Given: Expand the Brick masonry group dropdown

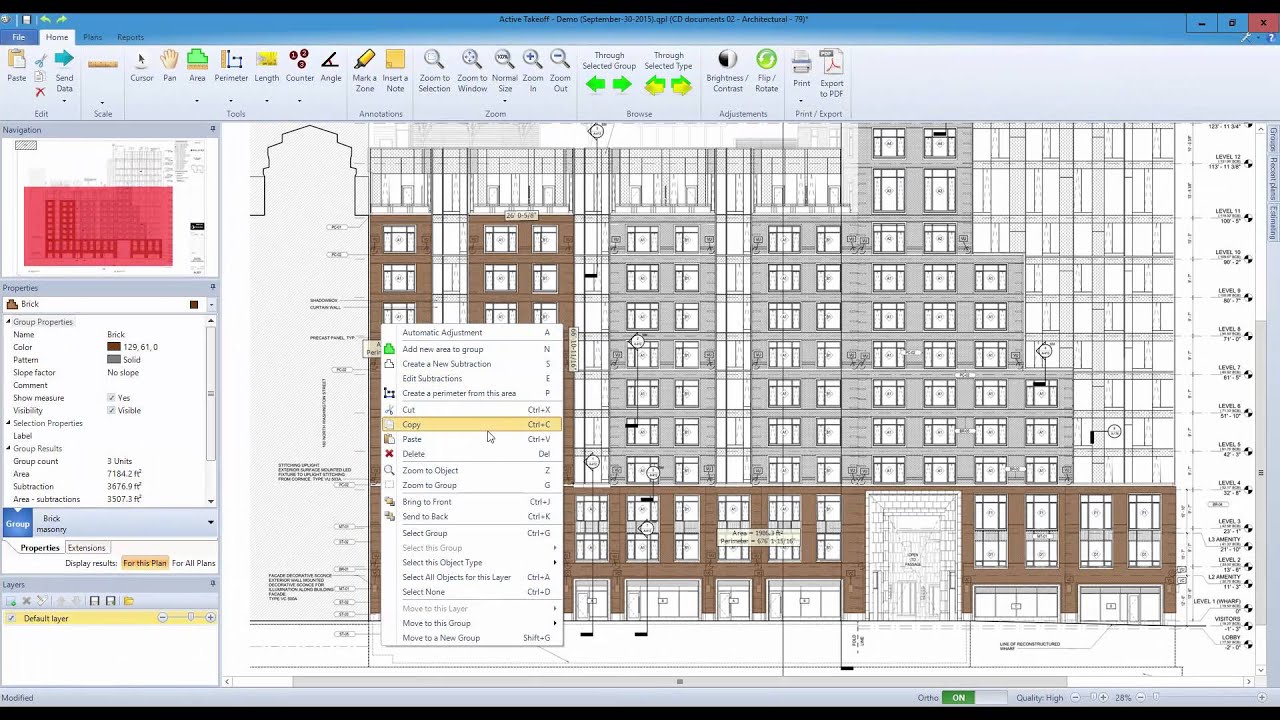Looking at the screenshot, I should [210, 522].
